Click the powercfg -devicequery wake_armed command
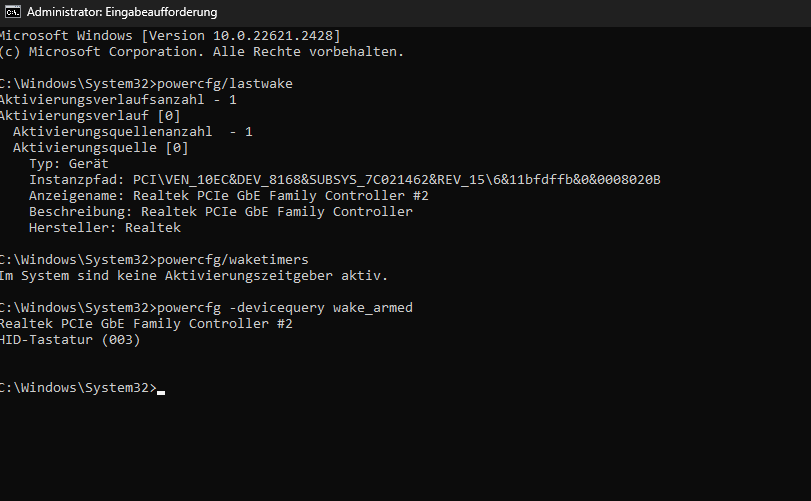 [284, 308]
